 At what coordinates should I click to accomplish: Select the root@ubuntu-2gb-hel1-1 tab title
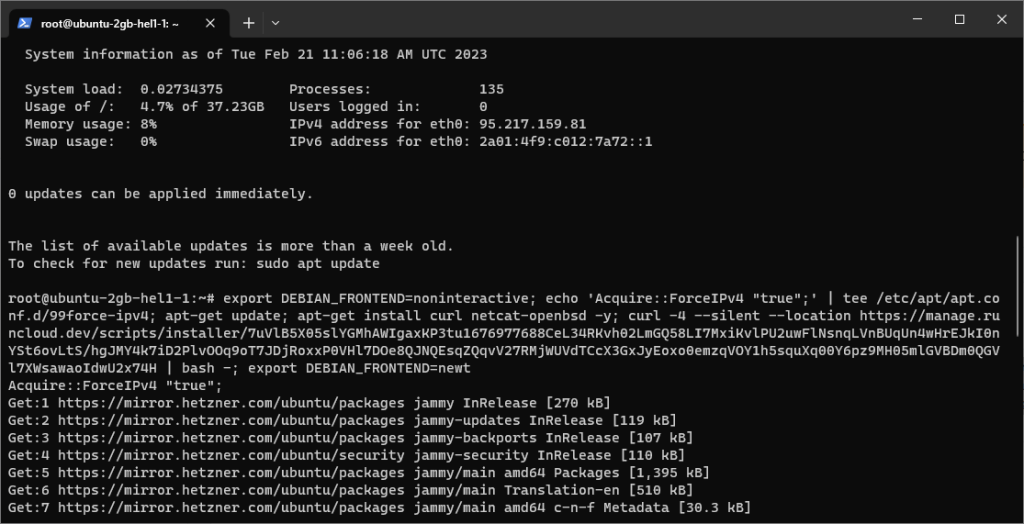point(110,22)
